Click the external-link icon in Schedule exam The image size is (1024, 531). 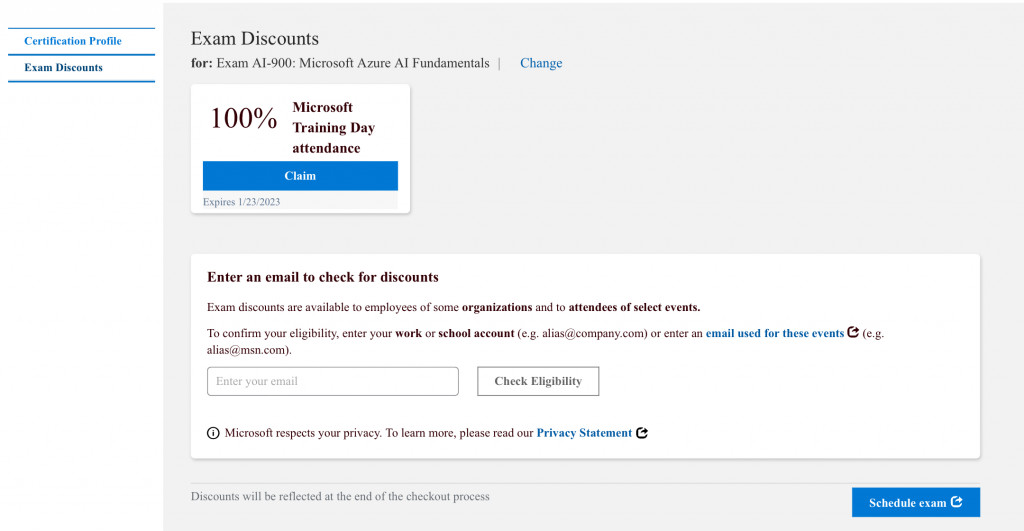[x=957, y=502]
